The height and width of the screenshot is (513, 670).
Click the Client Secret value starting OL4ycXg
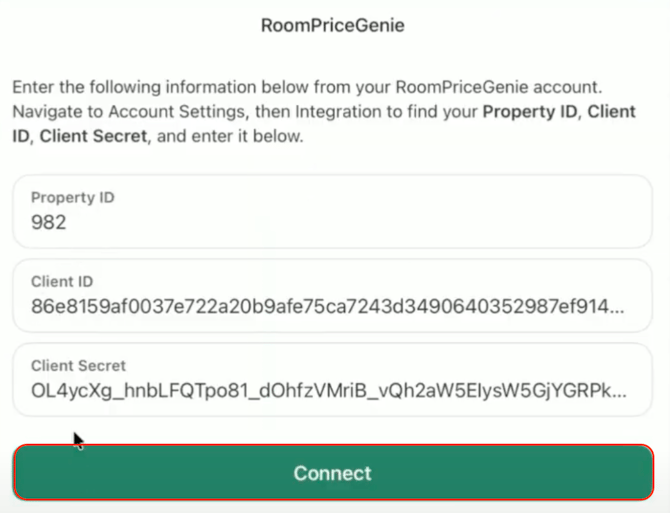(310, 391)
